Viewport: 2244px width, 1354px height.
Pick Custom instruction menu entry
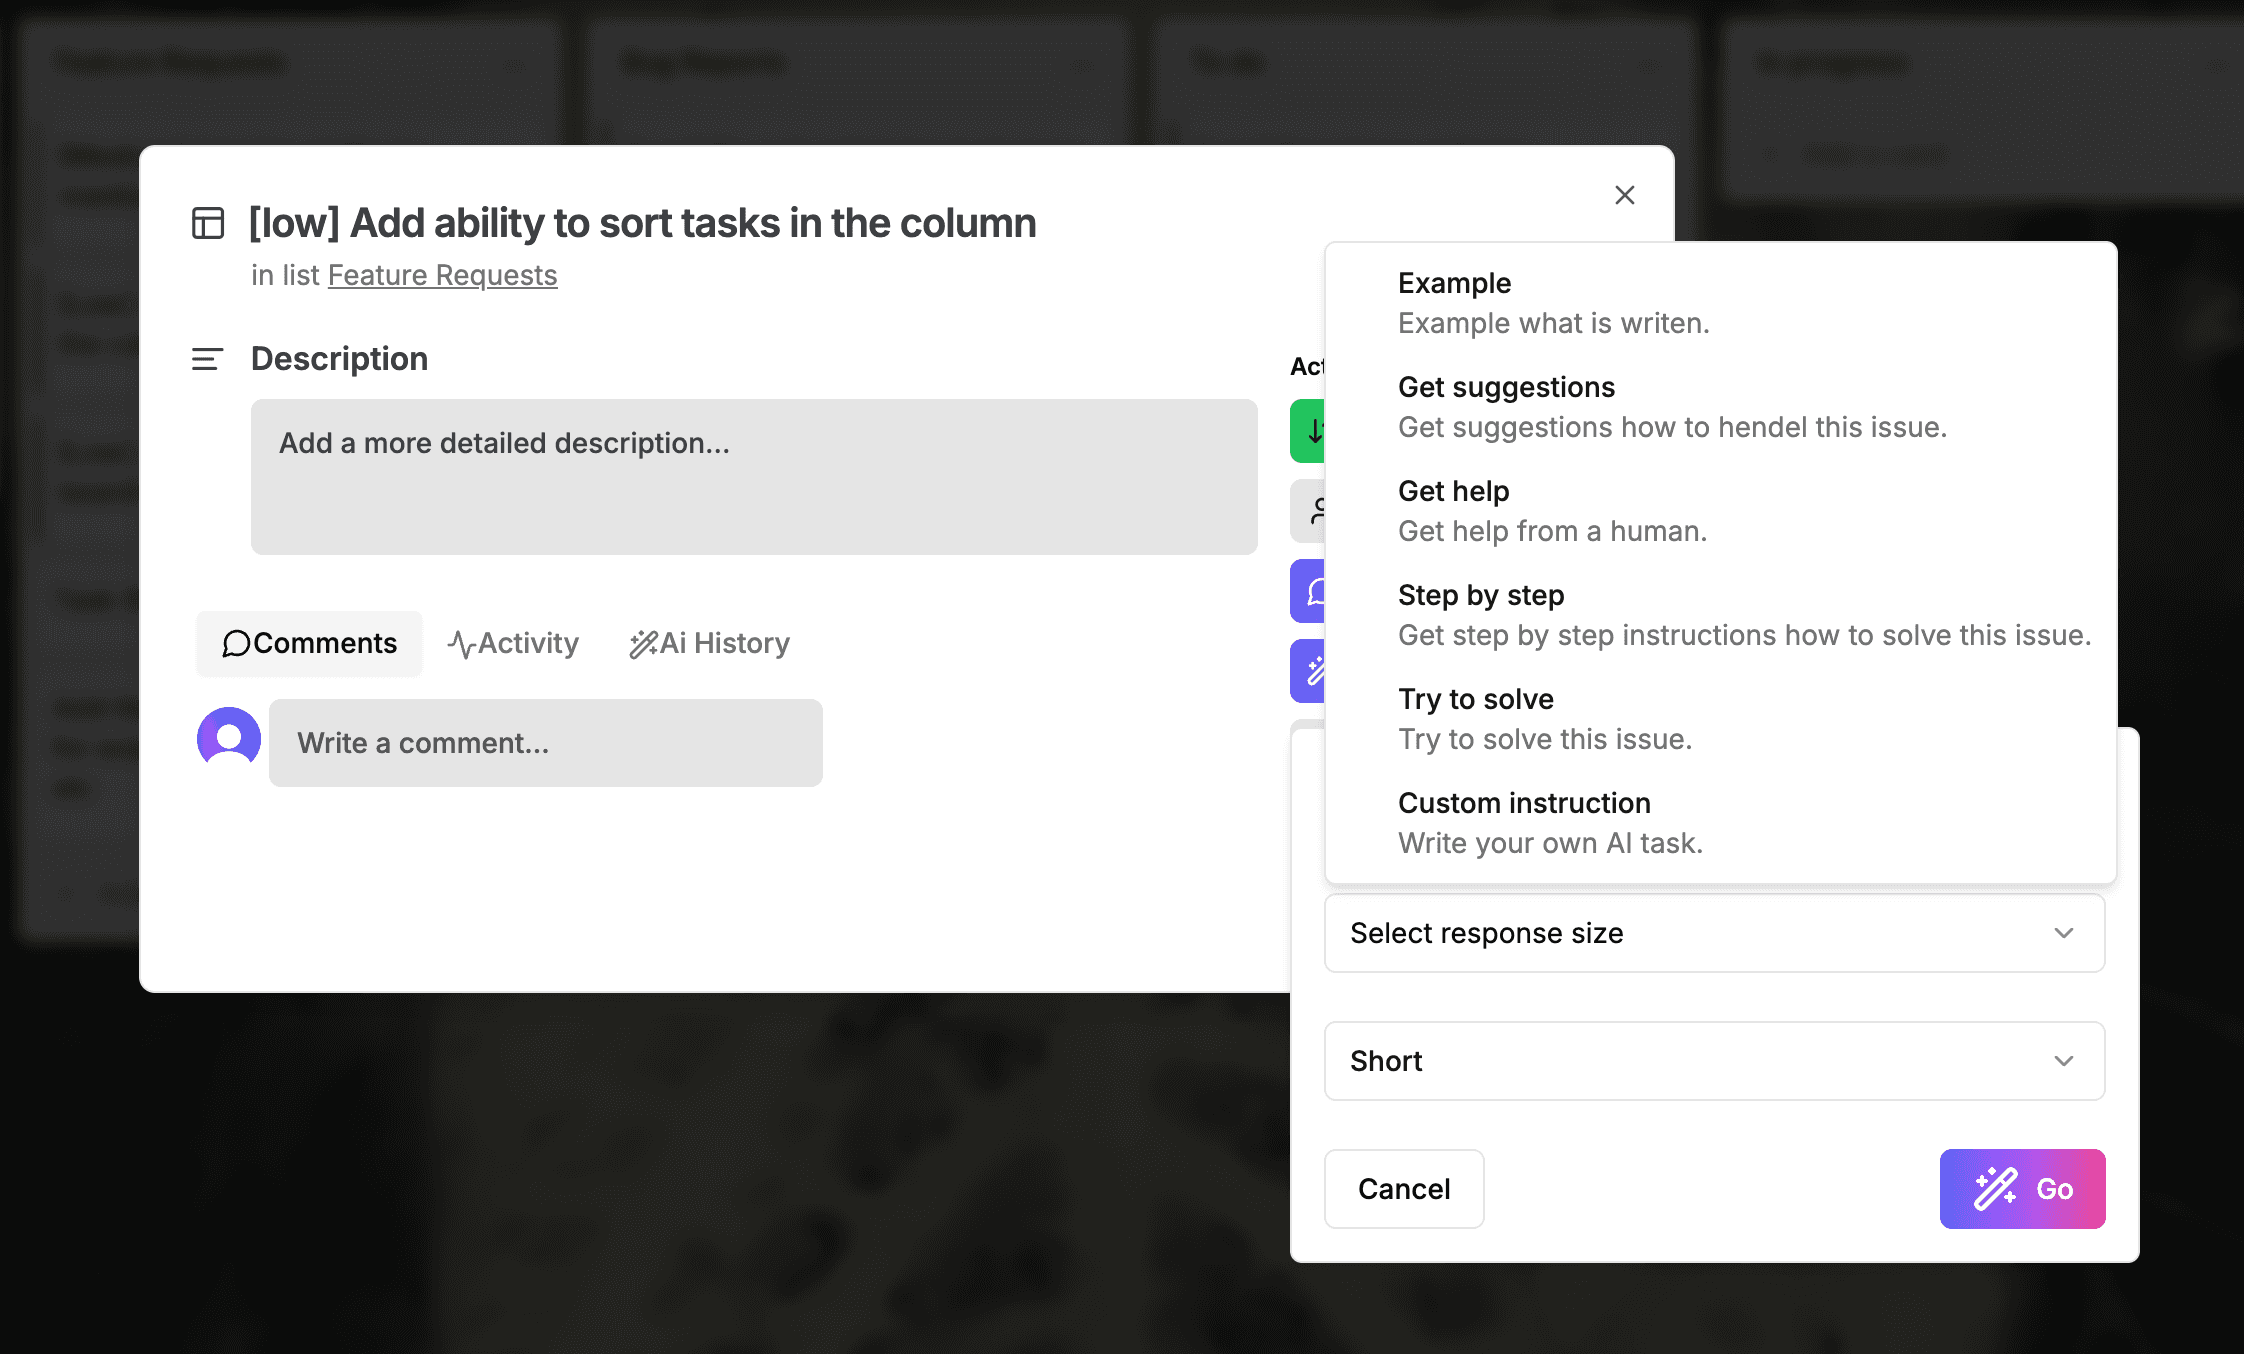(1550, 823)
